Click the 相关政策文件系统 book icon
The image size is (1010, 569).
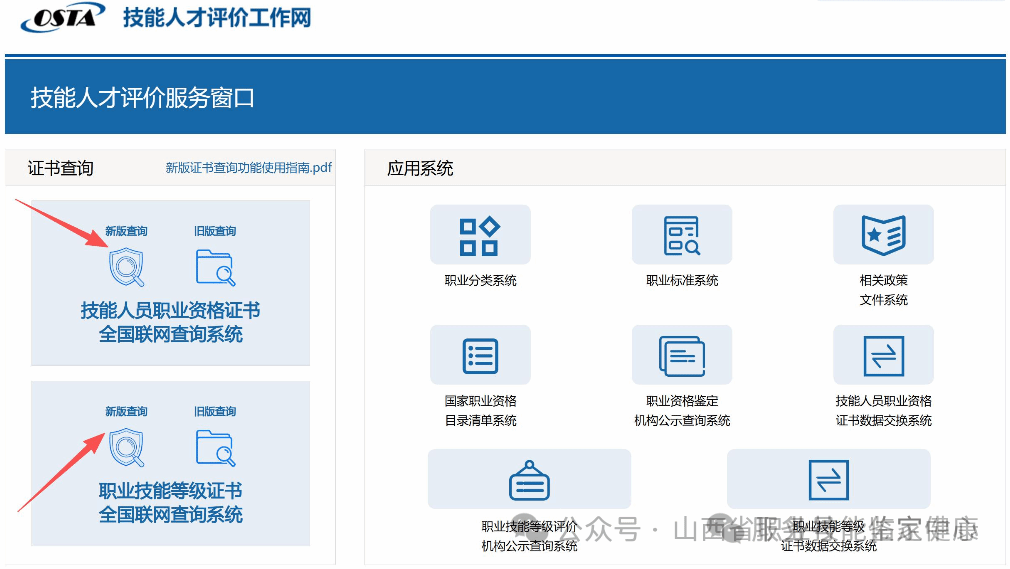pyautogui.click(x=883, y=236)
